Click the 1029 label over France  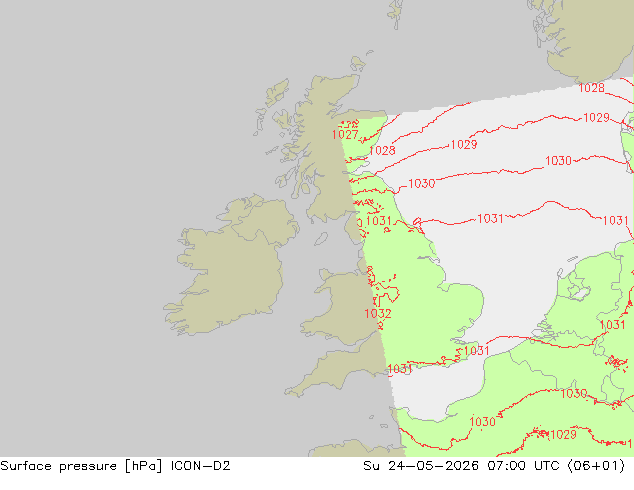click(563, 435)
